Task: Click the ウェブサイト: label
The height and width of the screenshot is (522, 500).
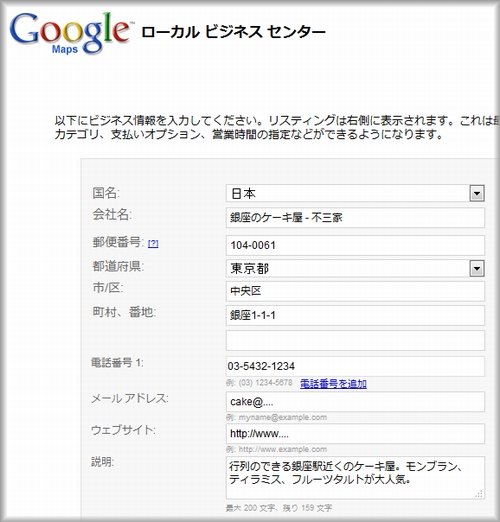Action: click(x=123, y=430)
